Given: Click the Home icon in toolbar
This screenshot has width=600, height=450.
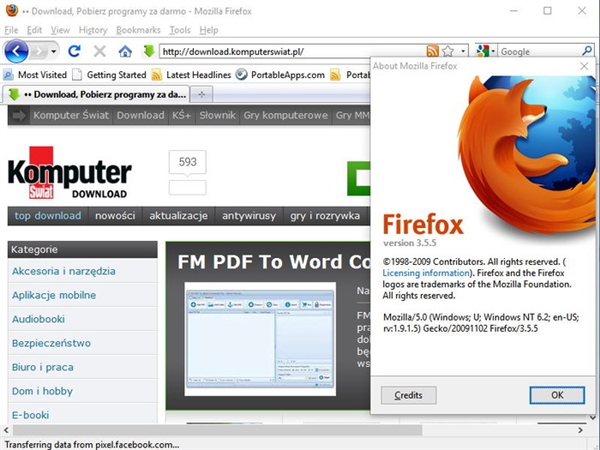Looking at the screenshot, I should coord(125,51).
